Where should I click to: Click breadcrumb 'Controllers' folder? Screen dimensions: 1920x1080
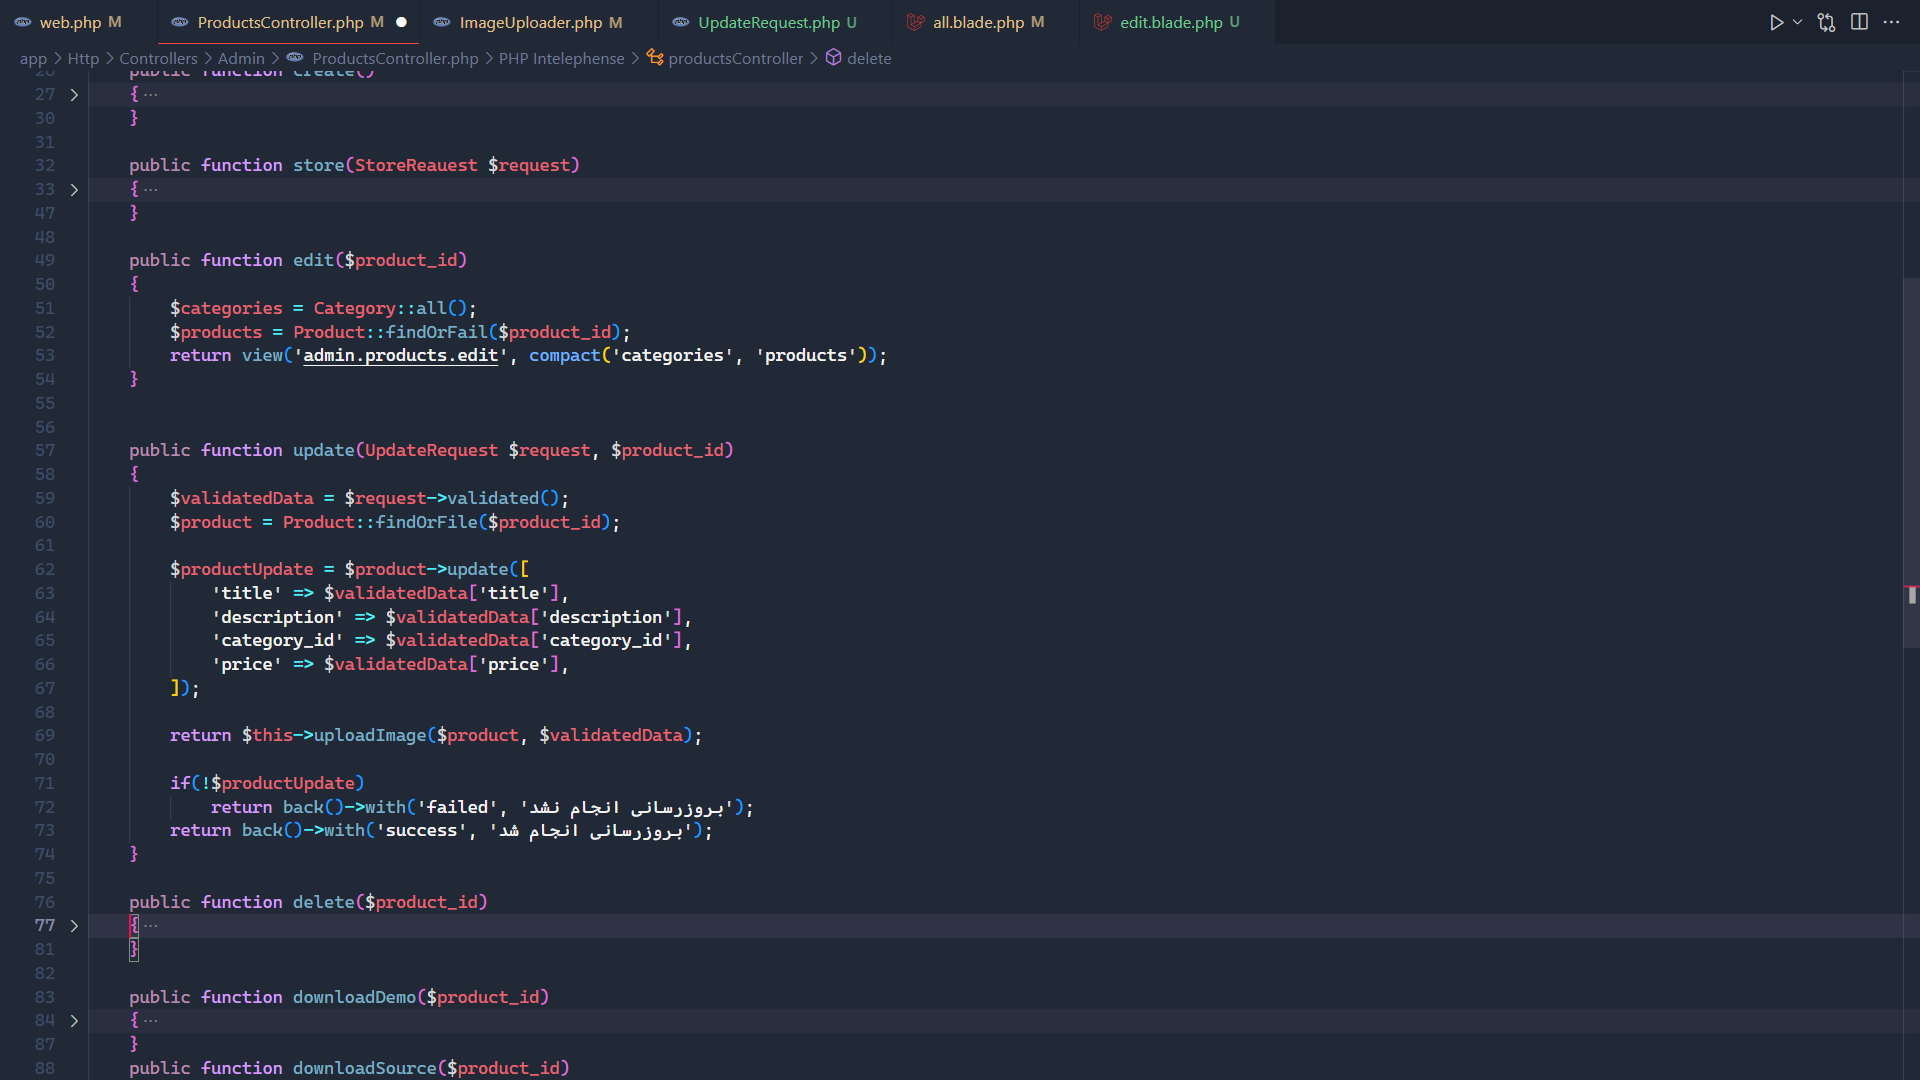pyautogui.click(x=158, y=59)
